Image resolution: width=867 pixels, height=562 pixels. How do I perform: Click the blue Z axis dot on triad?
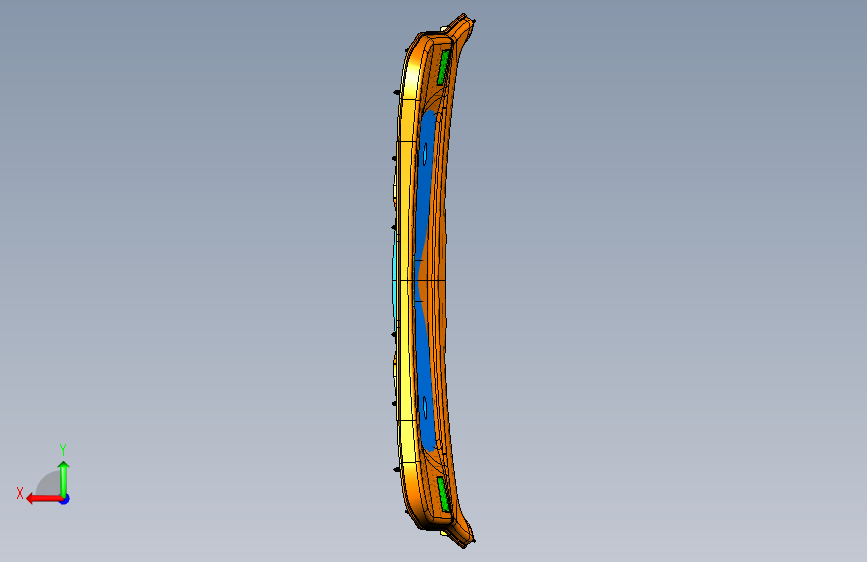[65, 499]
